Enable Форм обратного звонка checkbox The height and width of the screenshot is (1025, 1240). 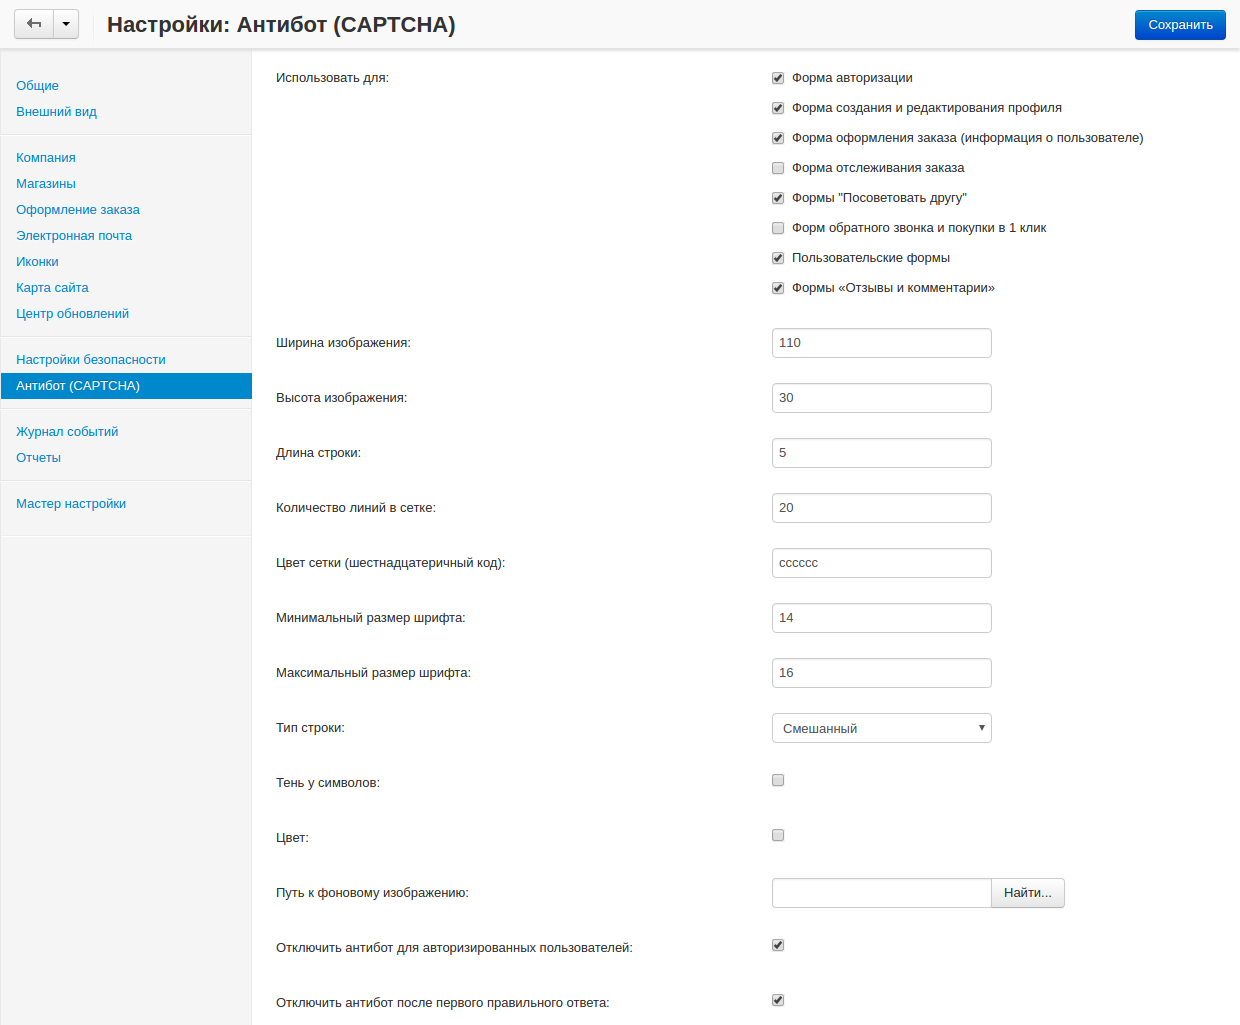coord(778,228)
